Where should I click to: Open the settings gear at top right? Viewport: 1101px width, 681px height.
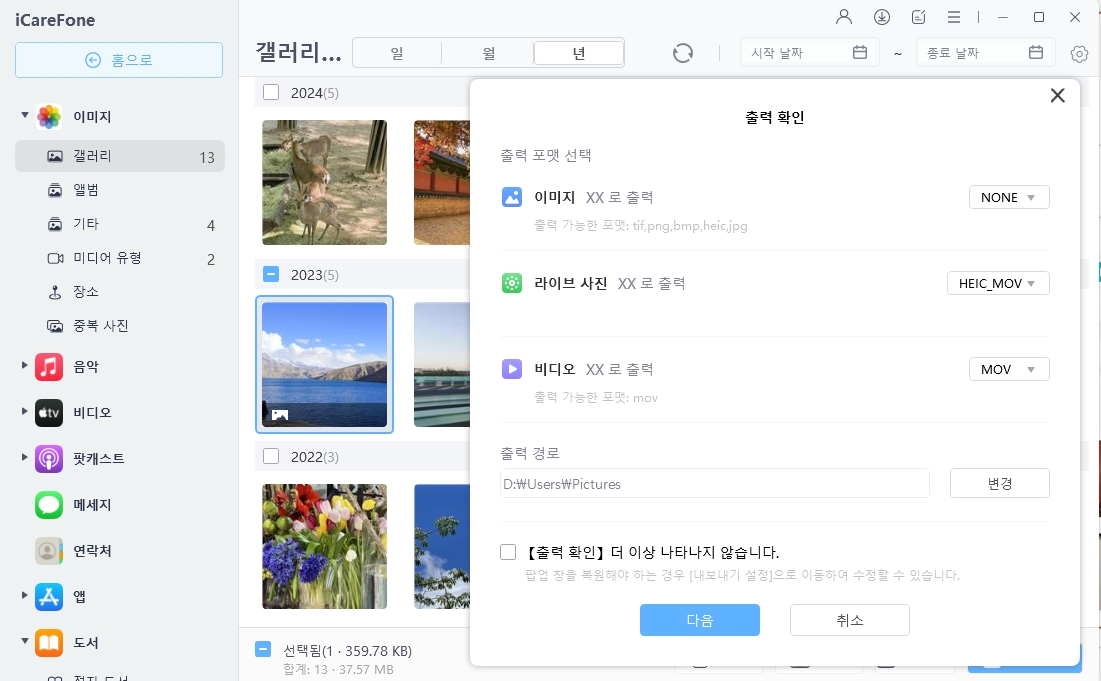tap(1079, 54)
